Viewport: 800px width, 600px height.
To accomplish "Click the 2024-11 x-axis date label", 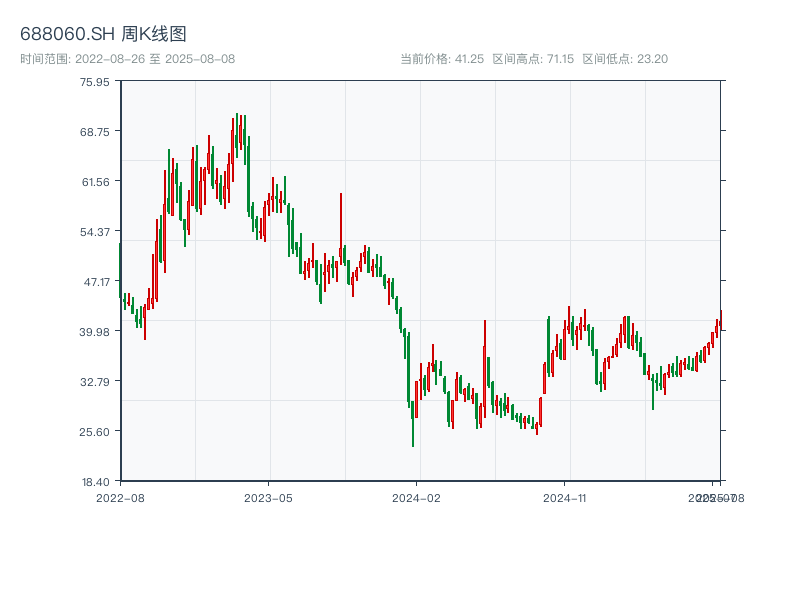I will 565,497.
